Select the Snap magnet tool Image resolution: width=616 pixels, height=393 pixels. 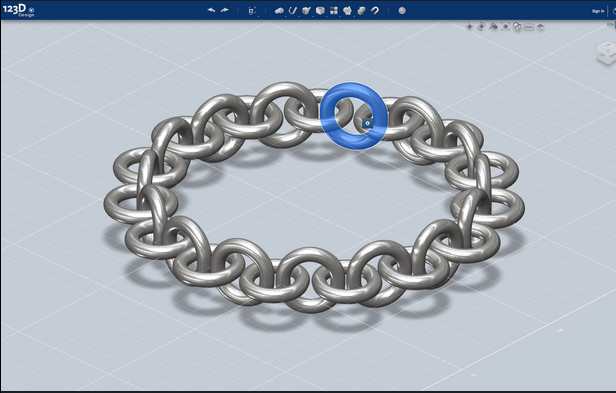[x=375, y=11]
